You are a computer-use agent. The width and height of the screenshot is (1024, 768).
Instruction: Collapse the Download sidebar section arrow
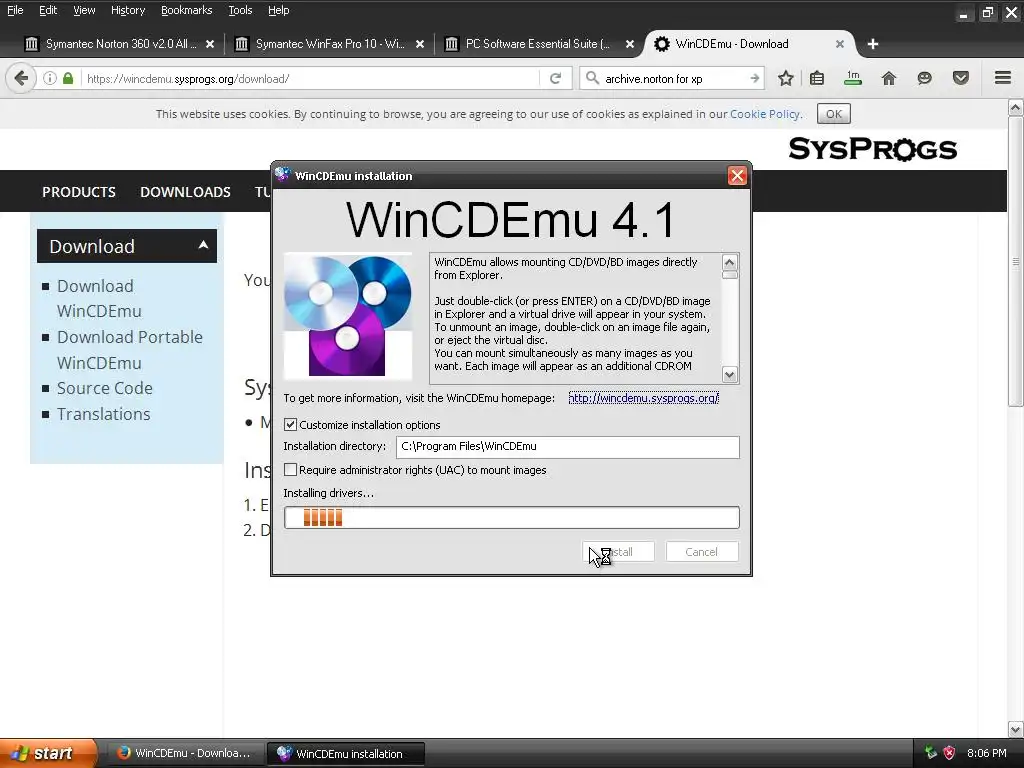[203, 245]
